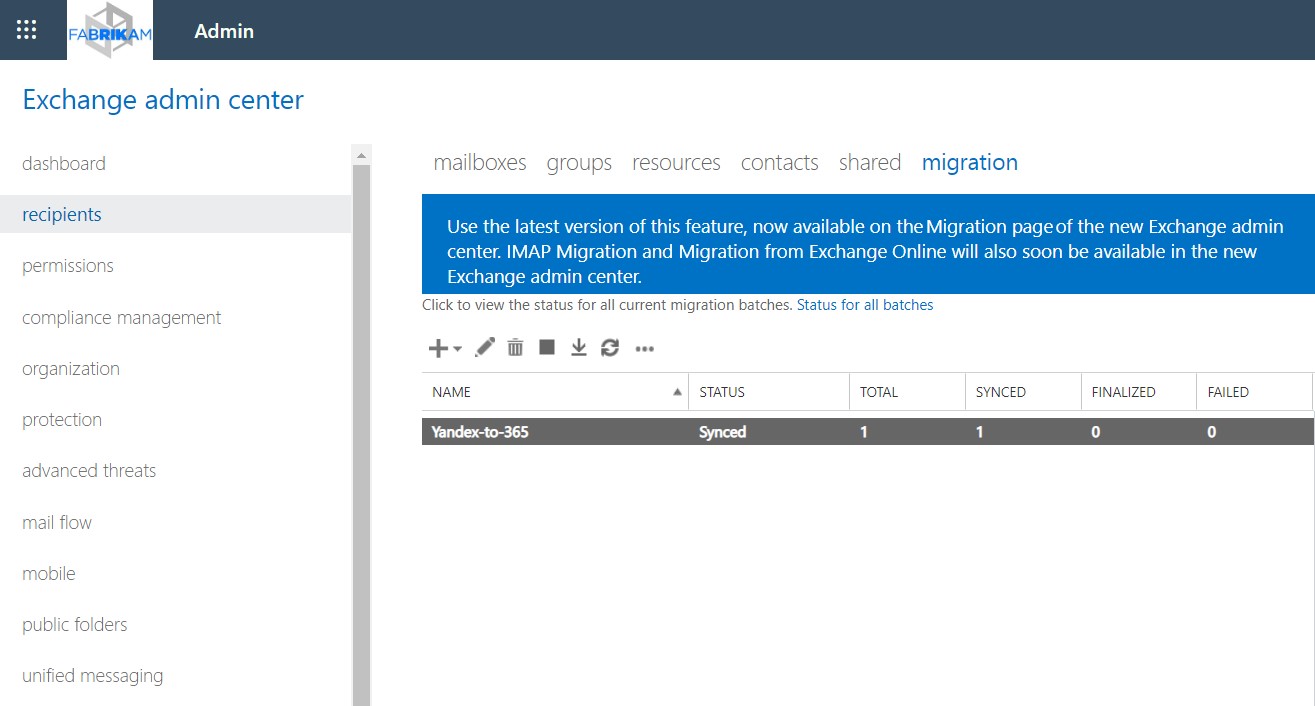Click the Exchange admin center heading
The height and width of the screenshot is (706, 1315).
tap(163, 100)
